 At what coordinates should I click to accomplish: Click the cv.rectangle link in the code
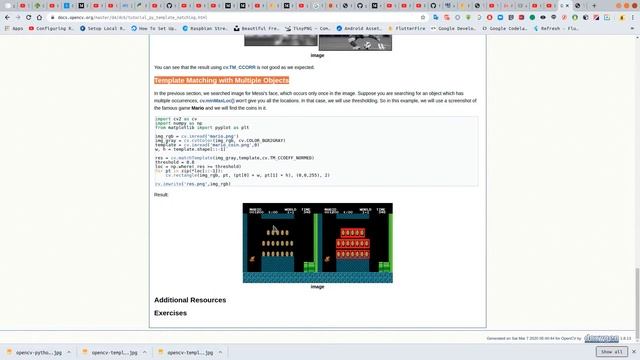click(182, 175)
